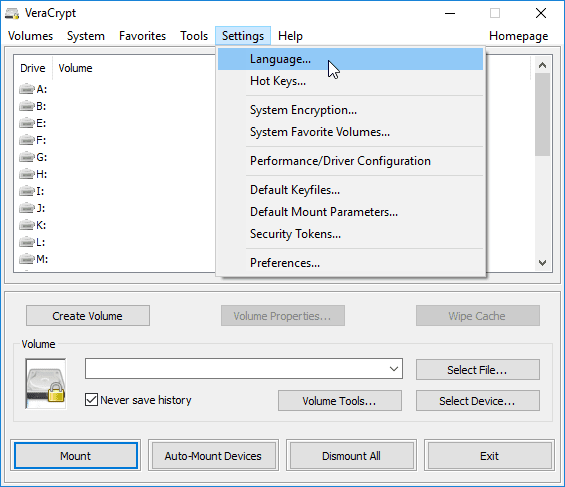Image resolution: width=565 pixels, height=487 pixels.
Task: Open the System menu
Action: 86,36
